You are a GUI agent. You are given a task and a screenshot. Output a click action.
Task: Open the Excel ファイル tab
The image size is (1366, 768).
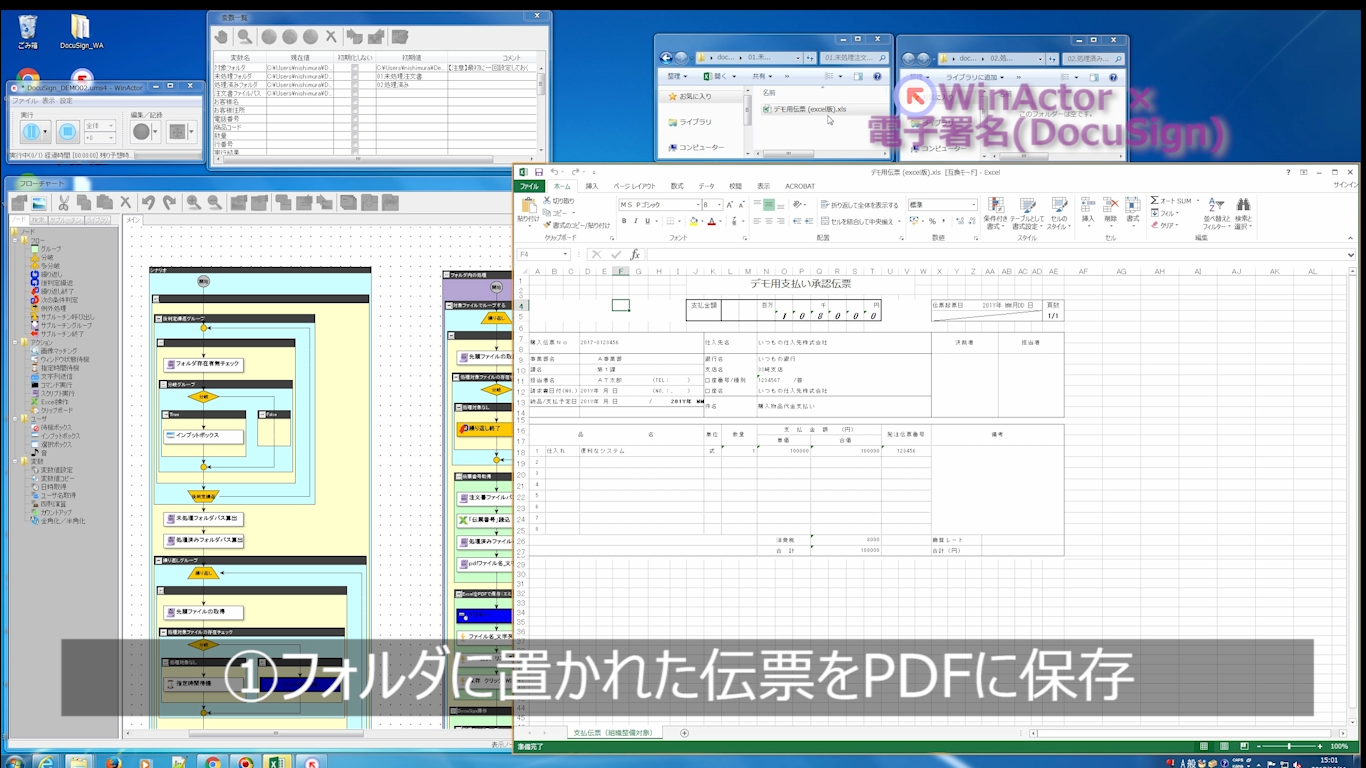(x=528, y=186)
